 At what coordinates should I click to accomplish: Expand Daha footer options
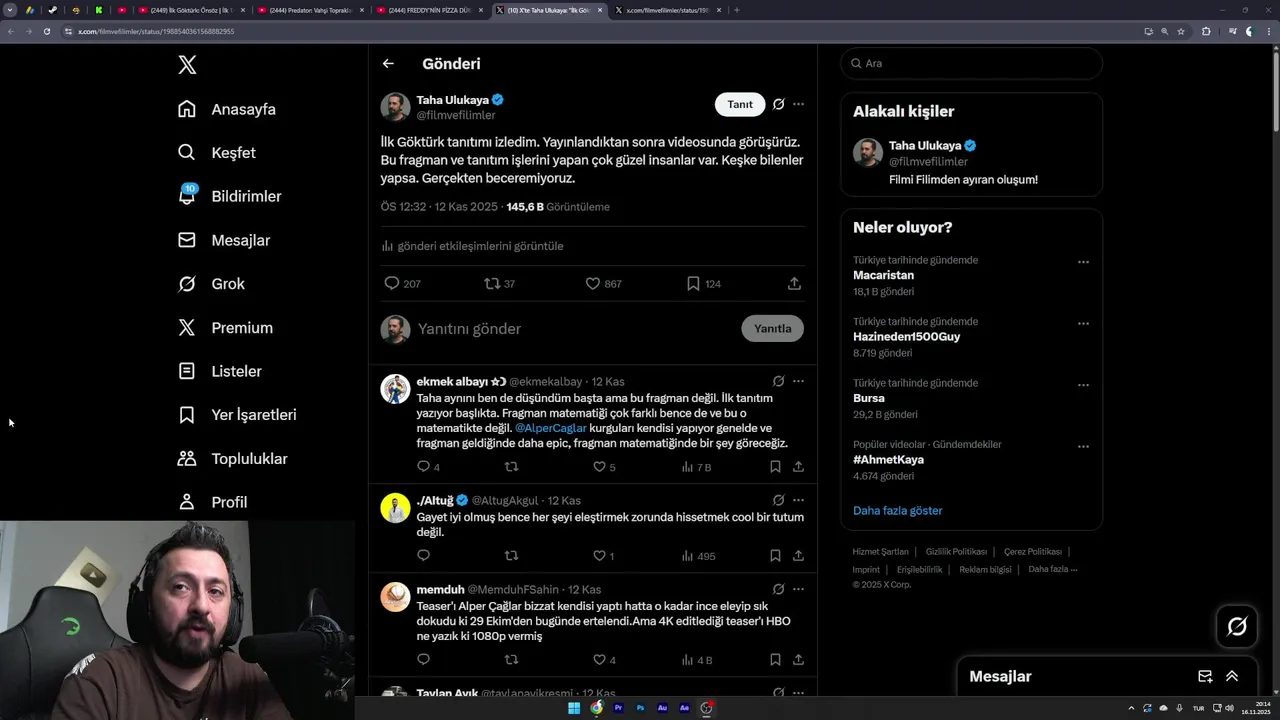point(1052,569)
